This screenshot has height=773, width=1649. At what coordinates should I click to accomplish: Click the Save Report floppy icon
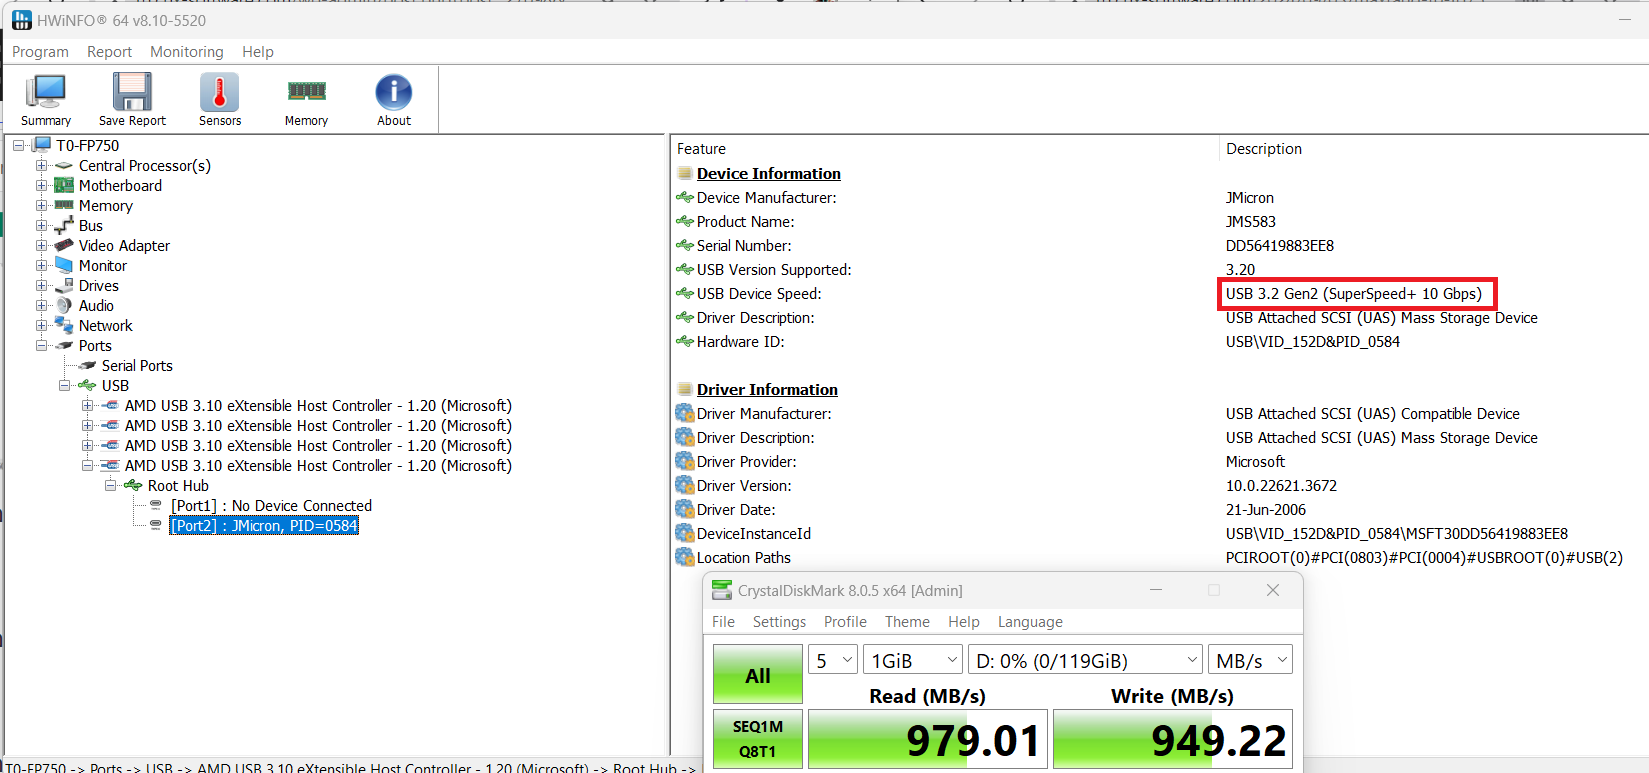coord(132,92)
